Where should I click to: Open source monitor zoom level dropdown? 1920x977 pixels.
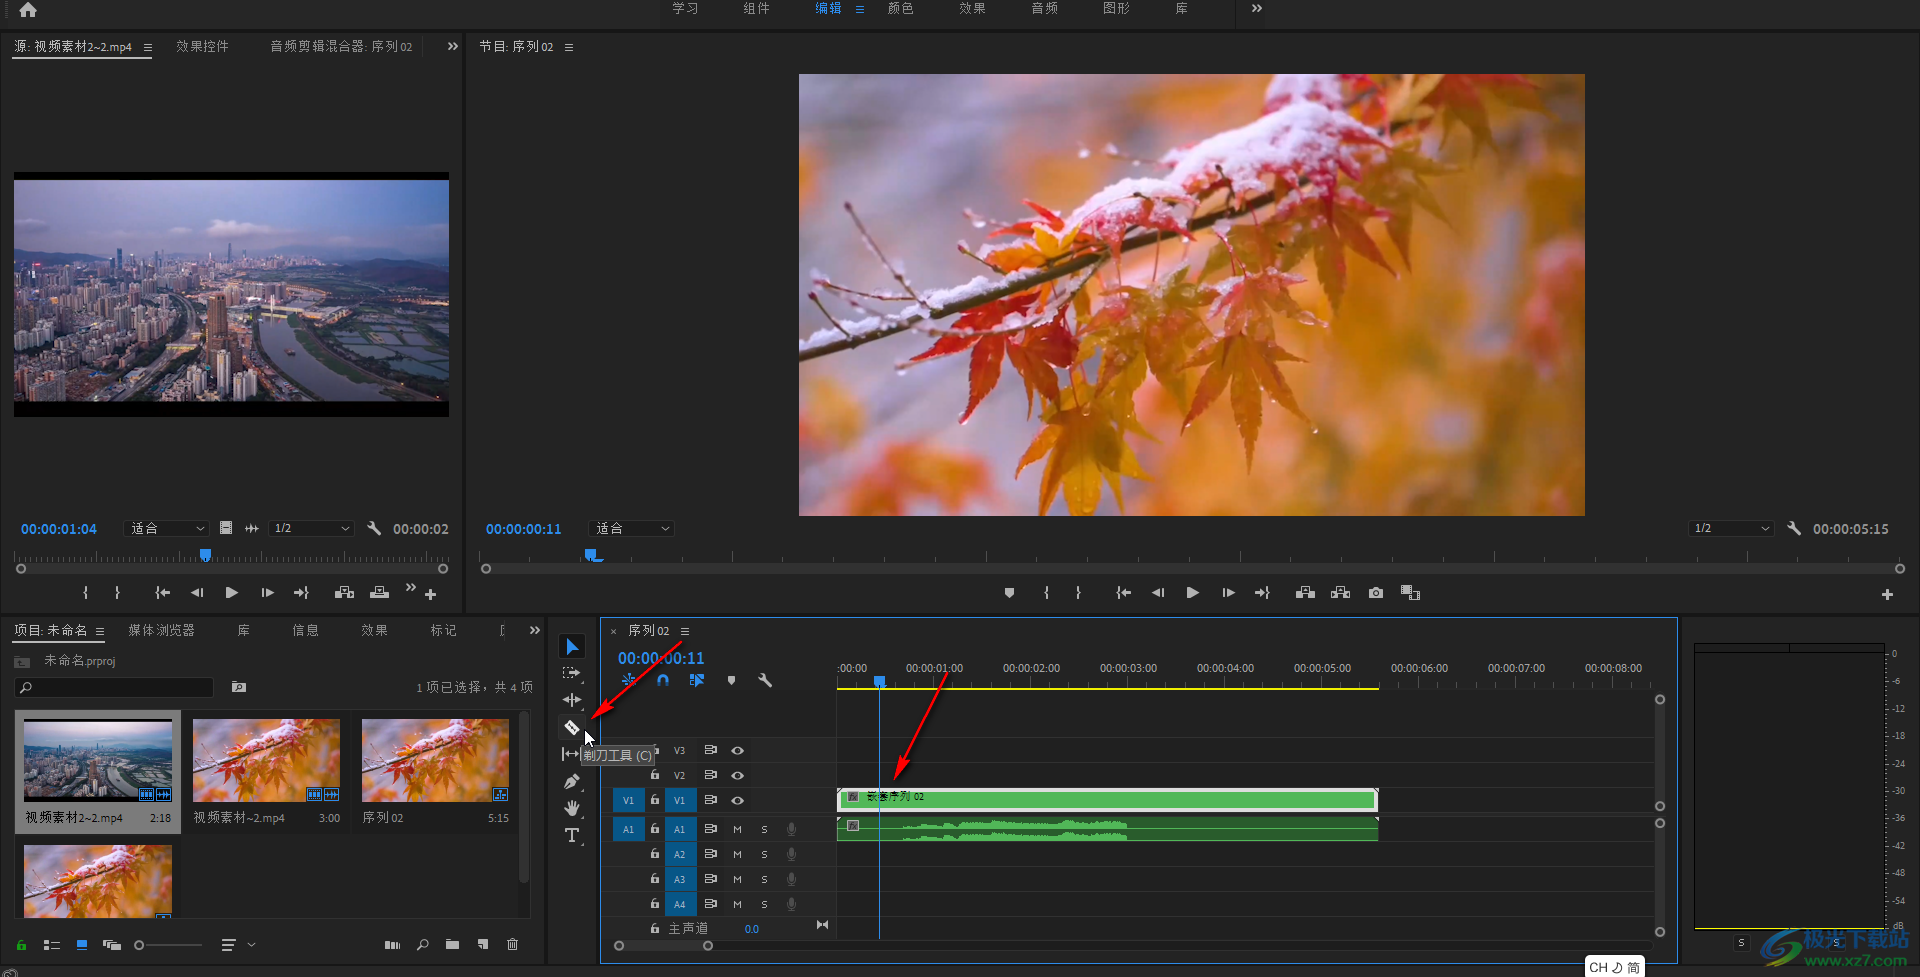[166, 528]
